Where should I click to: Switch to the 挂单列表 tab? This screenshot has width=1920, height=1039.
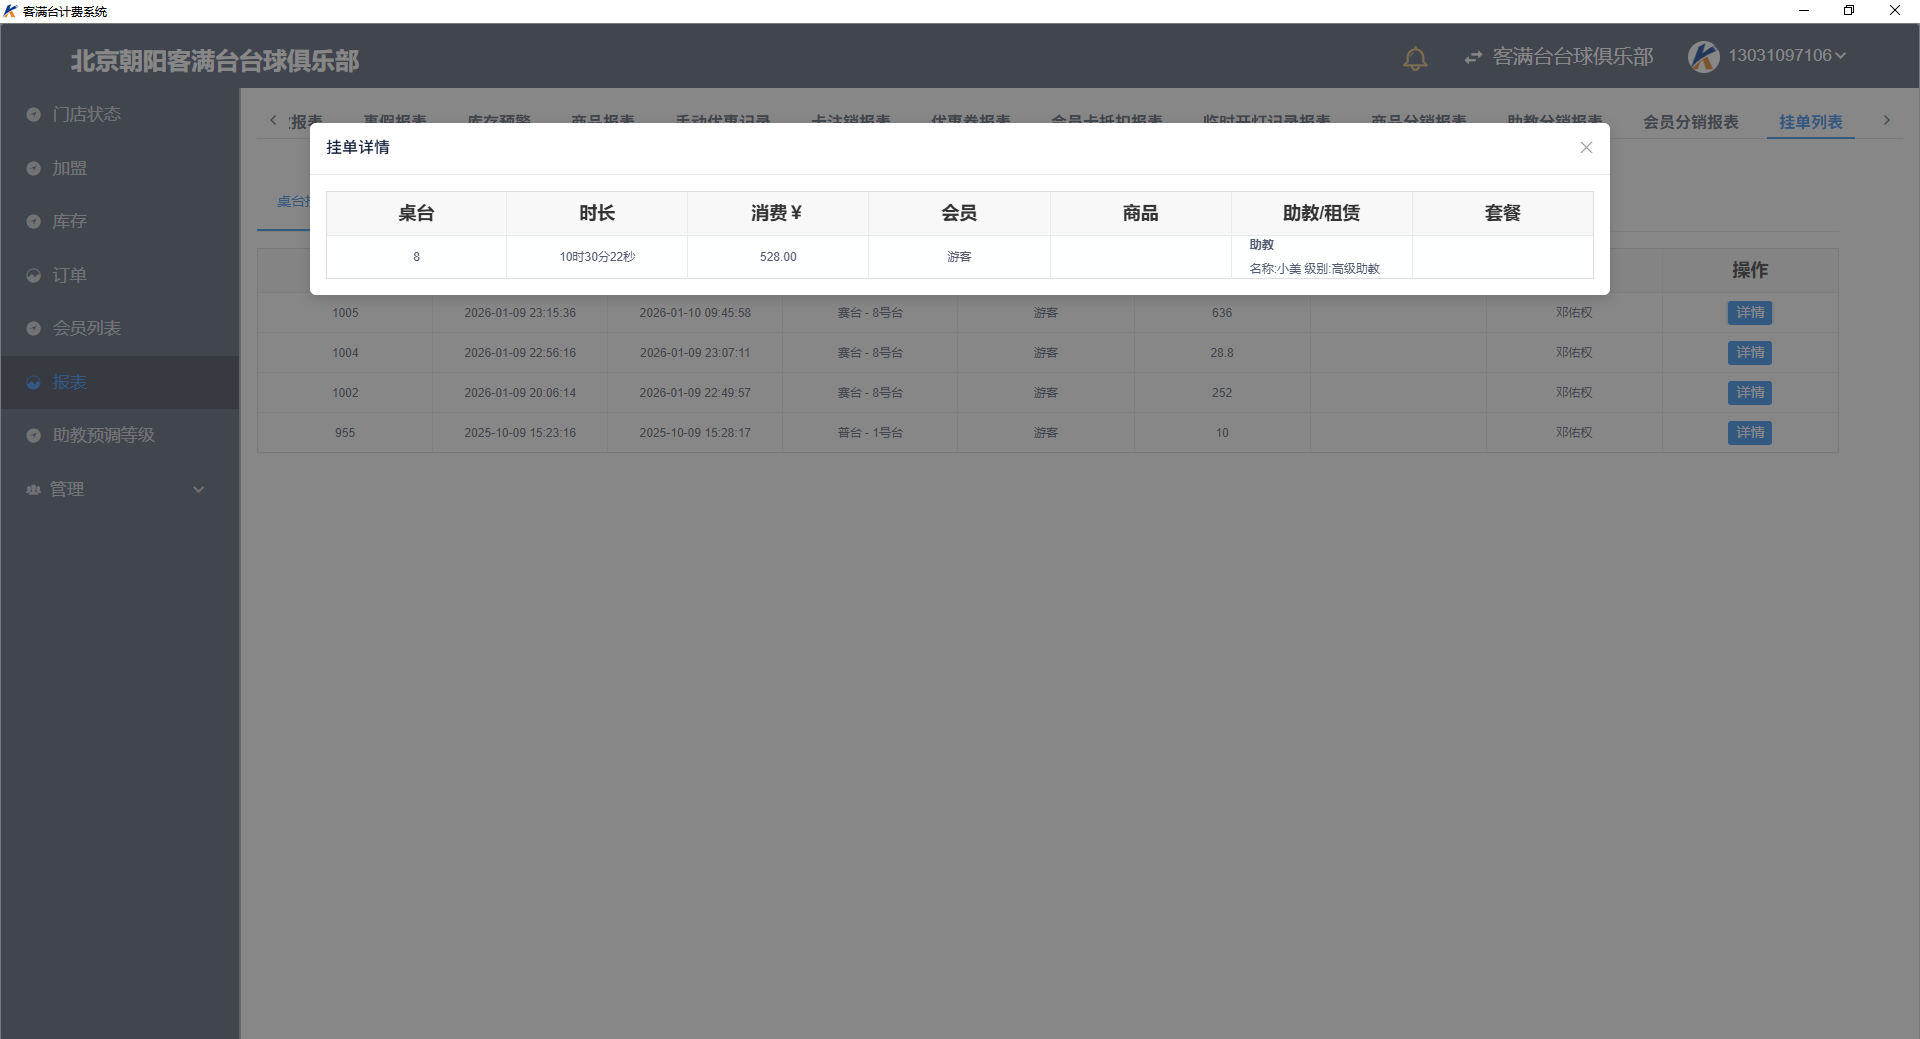click(x=1811, y=122)
